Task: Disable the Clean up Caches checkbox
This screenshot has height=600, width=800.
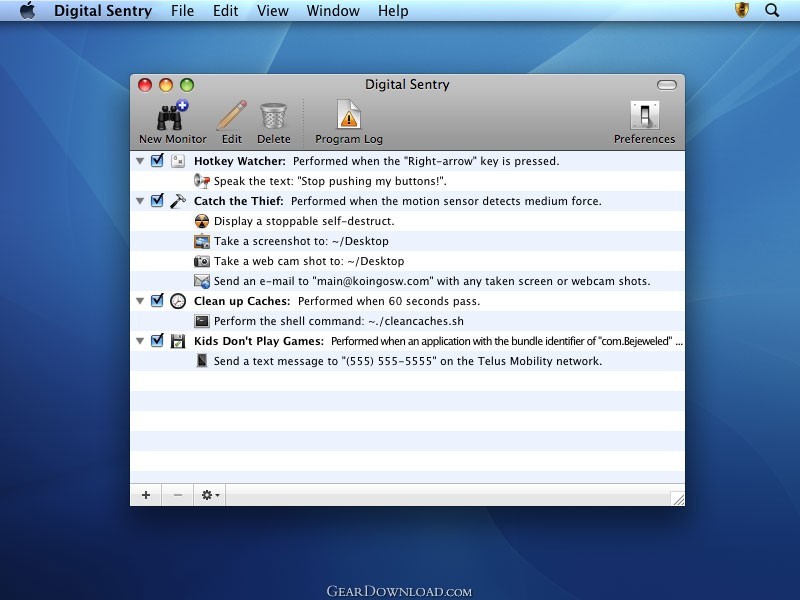Action: 157,301
